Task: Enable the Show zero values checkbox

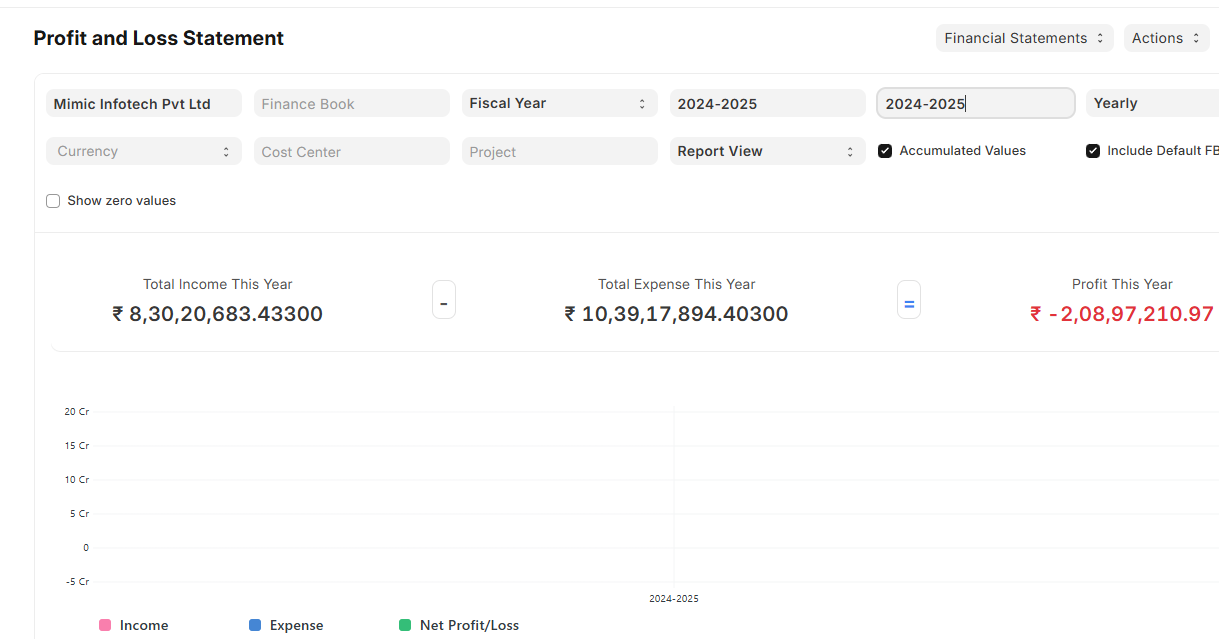Action: pos(53,201)
